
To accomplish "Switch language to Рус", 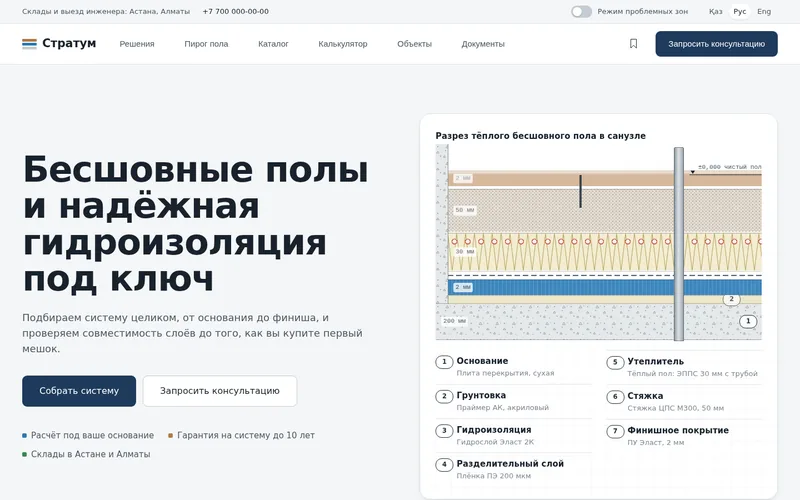I will tap(740, 11).
